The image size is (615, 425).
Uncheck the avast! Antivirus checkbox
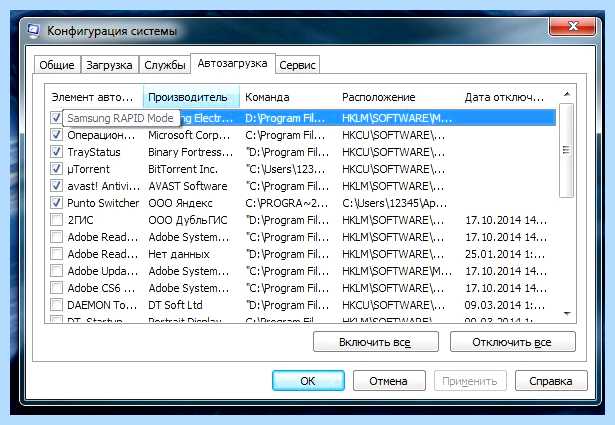pos(56,186)
